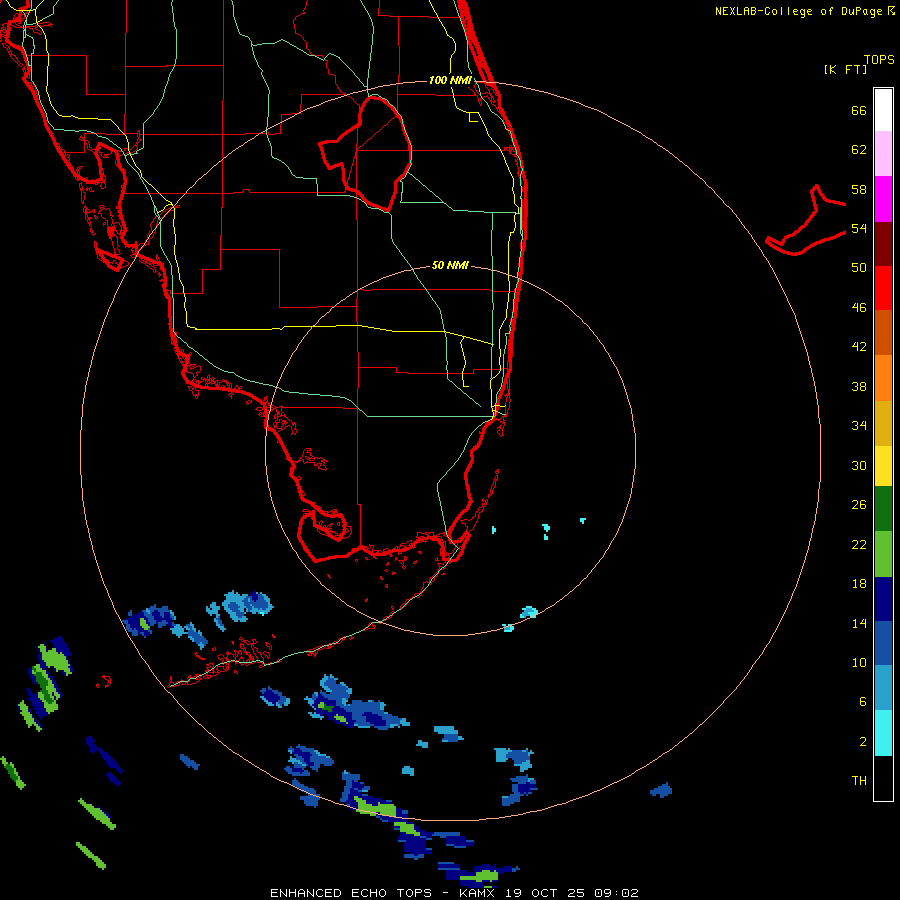
Task: Click the light blue 6-10 kft legend swatch
Action: pos(883,688)
